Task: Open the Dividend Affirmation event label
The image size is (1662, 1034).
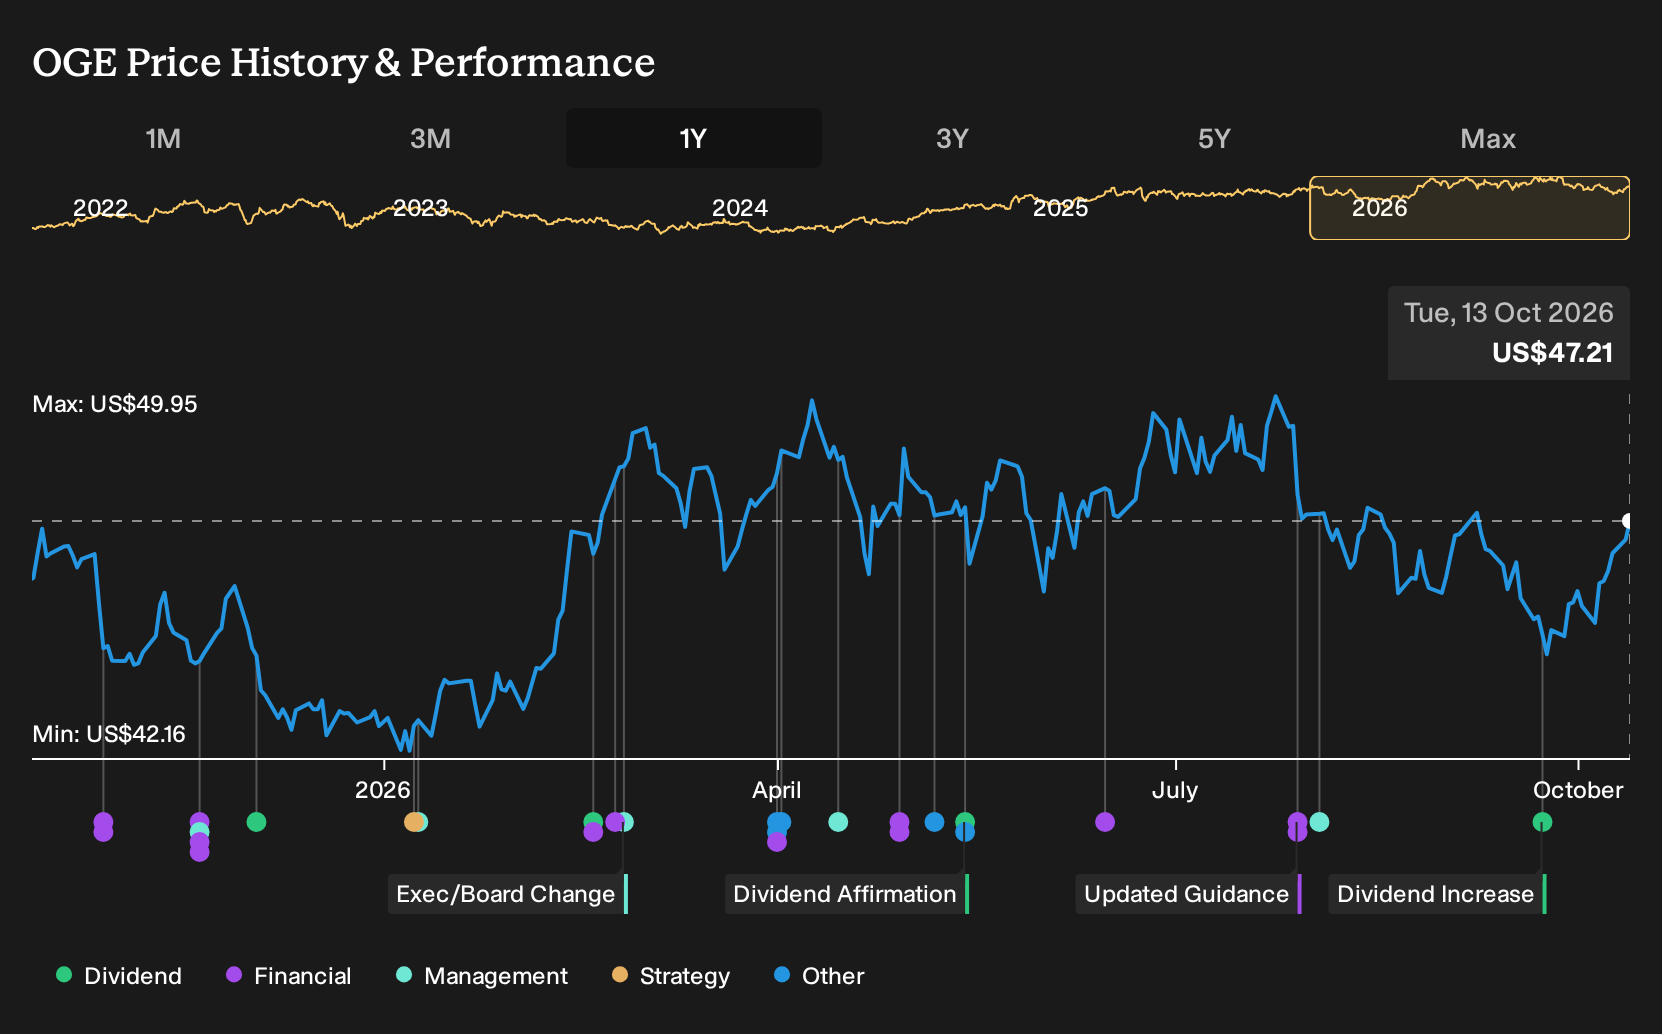Action: coord(846,894)
